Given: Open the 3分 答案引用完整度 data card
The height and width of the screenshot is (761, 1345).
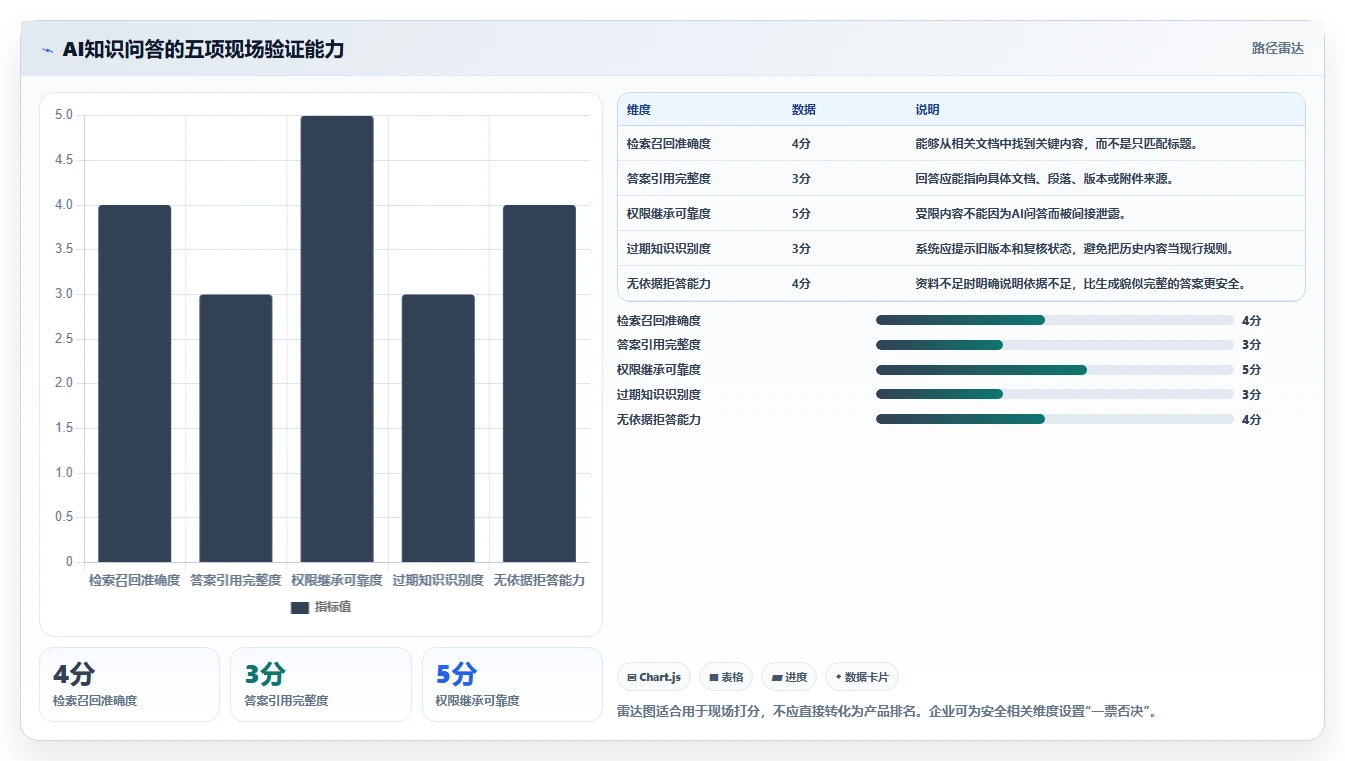Looking at the screenshot, I should pyautogui.click(x=321, y=684).
